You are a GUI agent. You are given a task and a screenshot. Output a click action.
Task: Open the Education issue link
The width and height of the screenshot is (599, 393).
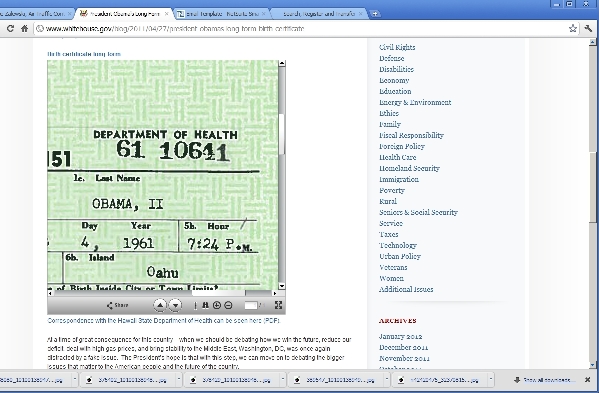395,91
